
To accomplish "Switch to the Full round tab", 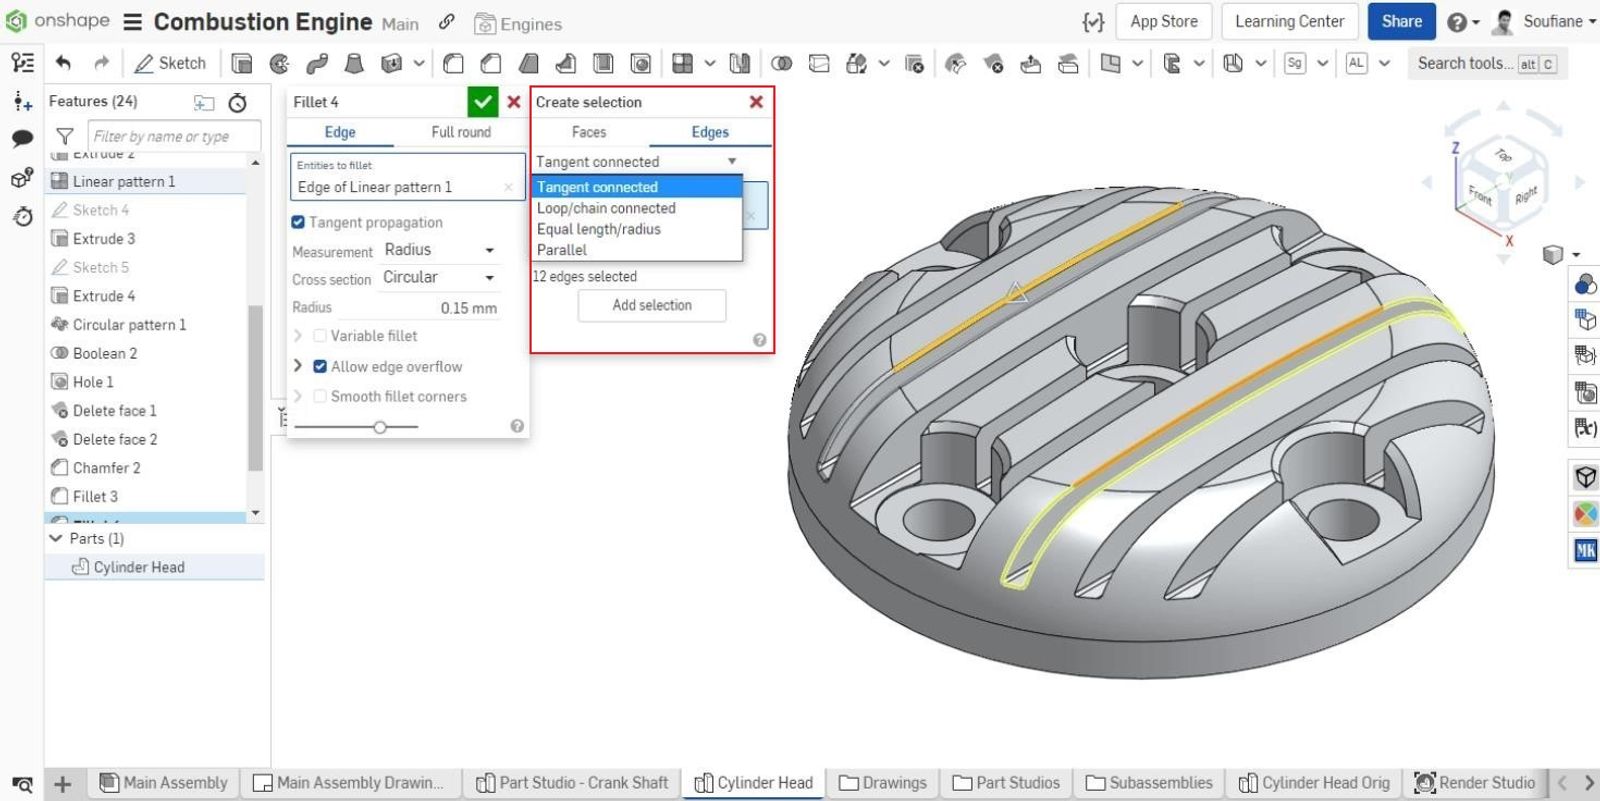I will click(x=461, y=132).
